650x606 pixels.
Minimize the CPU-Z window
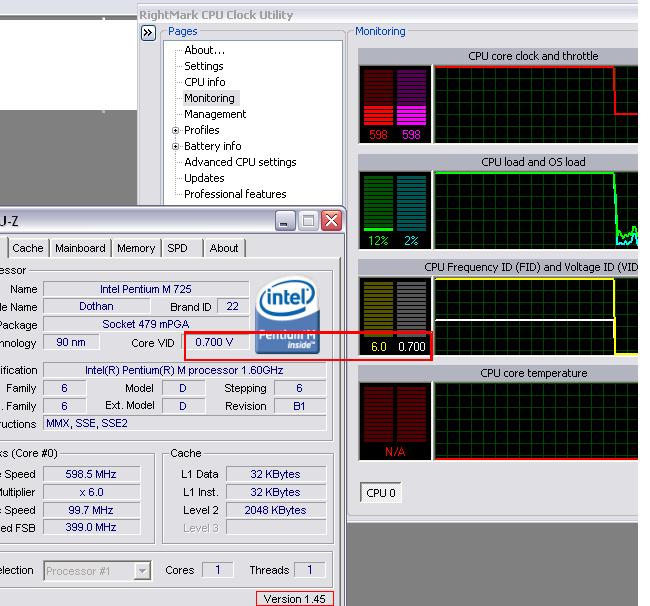[285, 221]
